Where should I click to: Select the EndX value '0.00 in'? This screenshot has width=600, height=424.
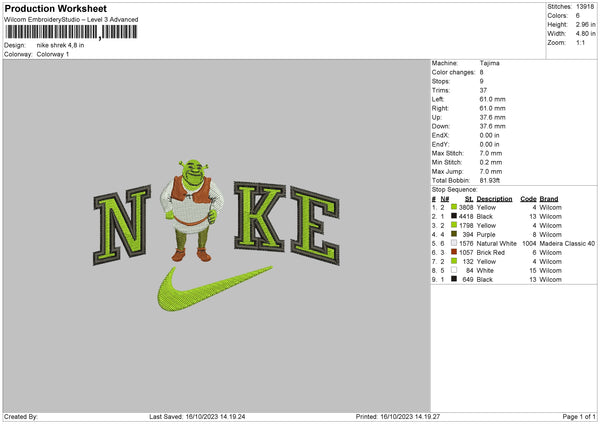(x=489, y=135)
